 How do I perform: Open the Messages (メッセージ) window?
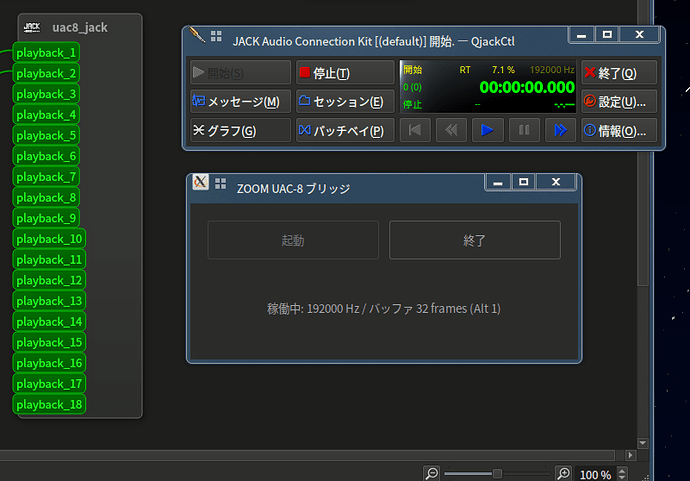point(240,102)
